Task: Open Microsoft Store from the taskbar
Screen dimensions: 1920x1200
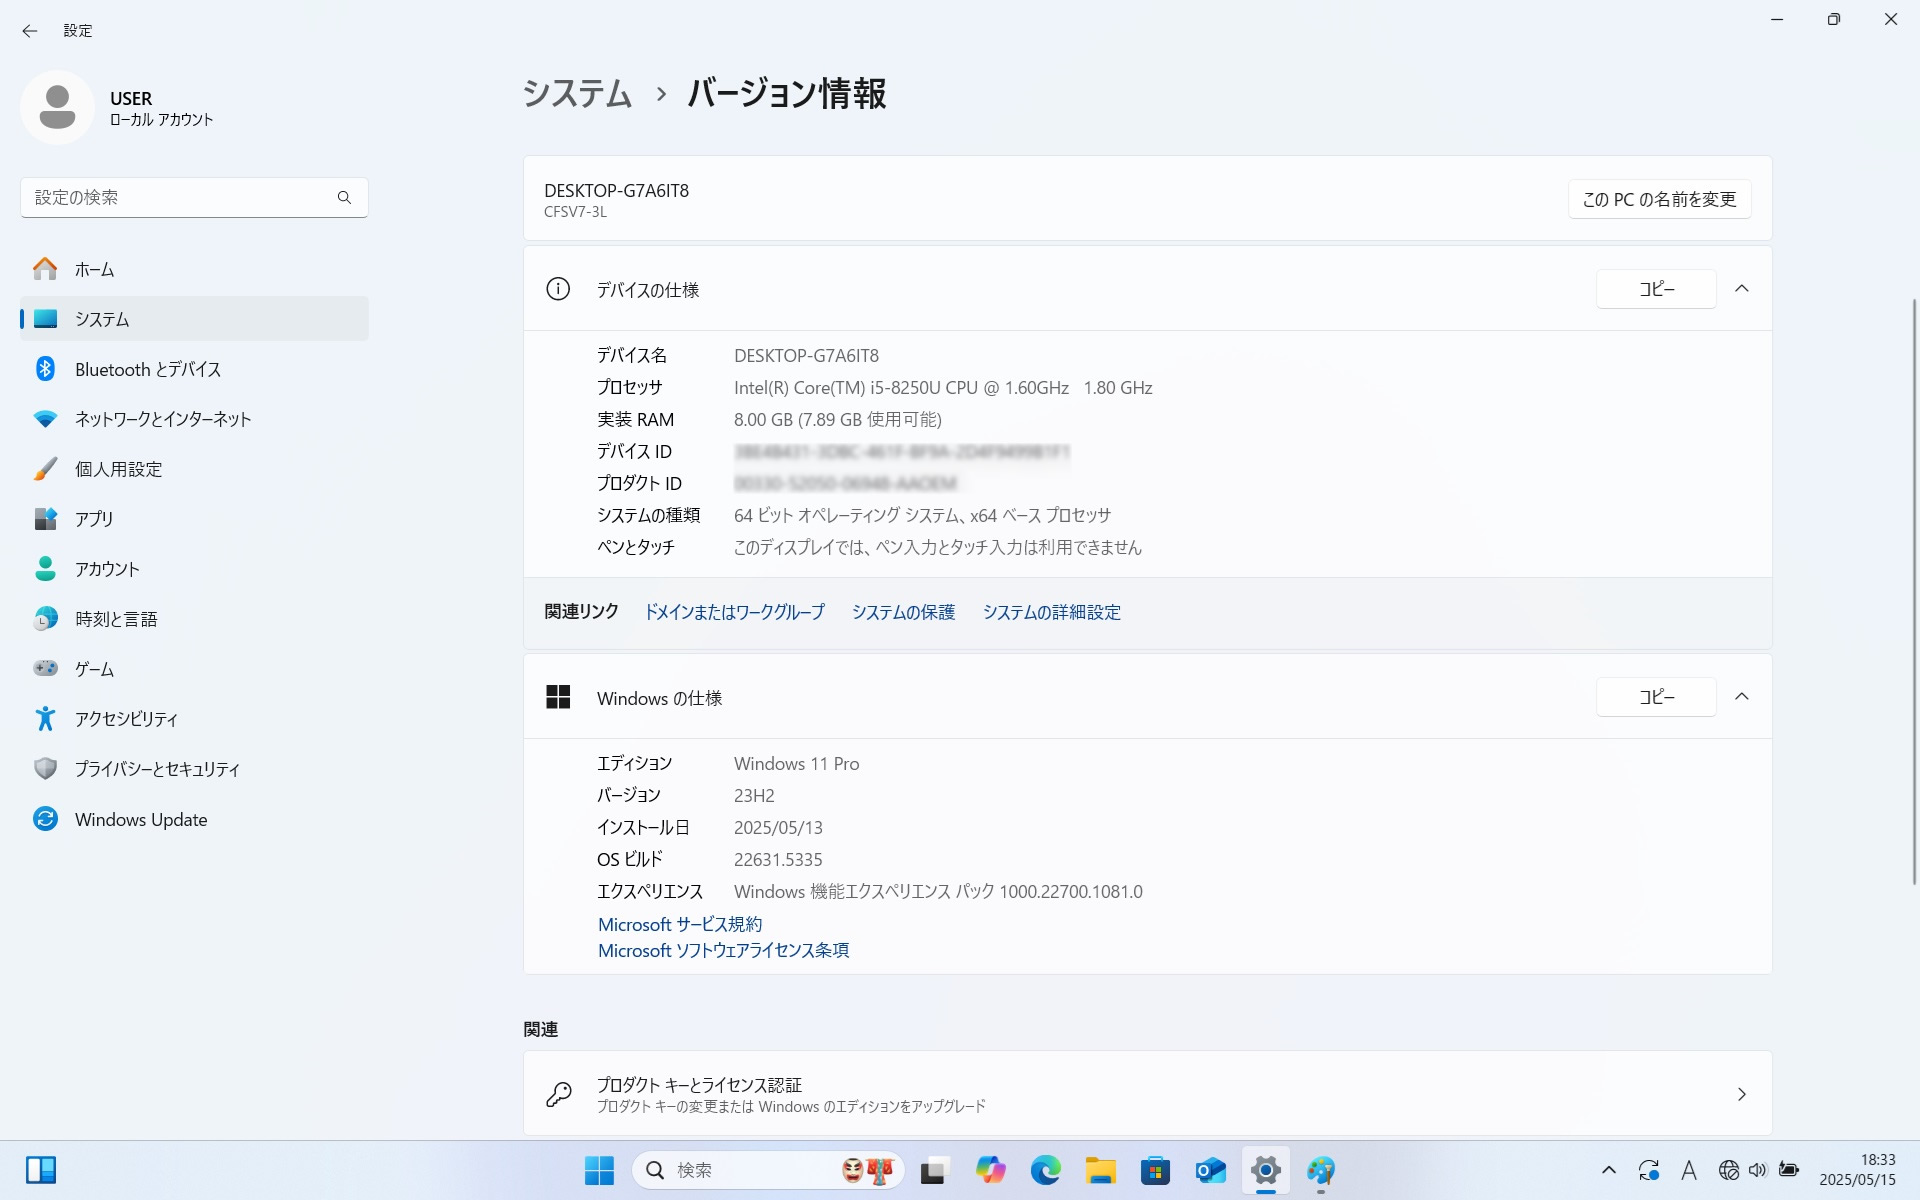Action: [x=1155, y=1170]
